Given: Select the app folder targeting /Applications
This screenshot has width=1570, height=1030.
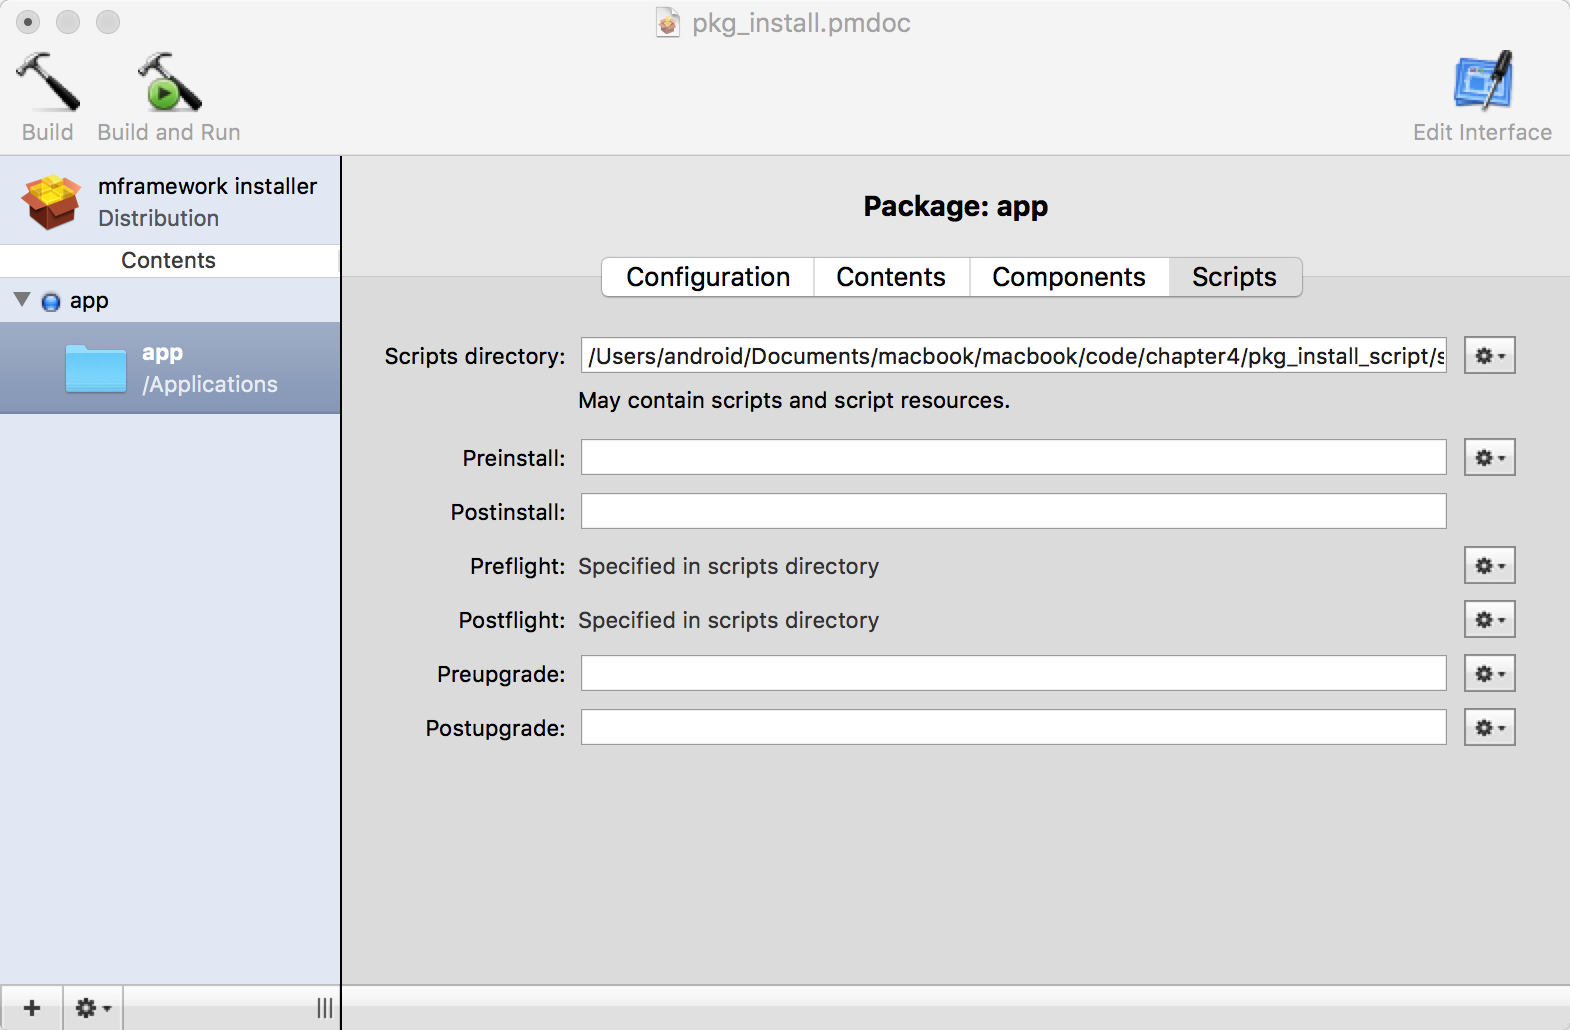Looking at the screenshot, I should point(96,368).
